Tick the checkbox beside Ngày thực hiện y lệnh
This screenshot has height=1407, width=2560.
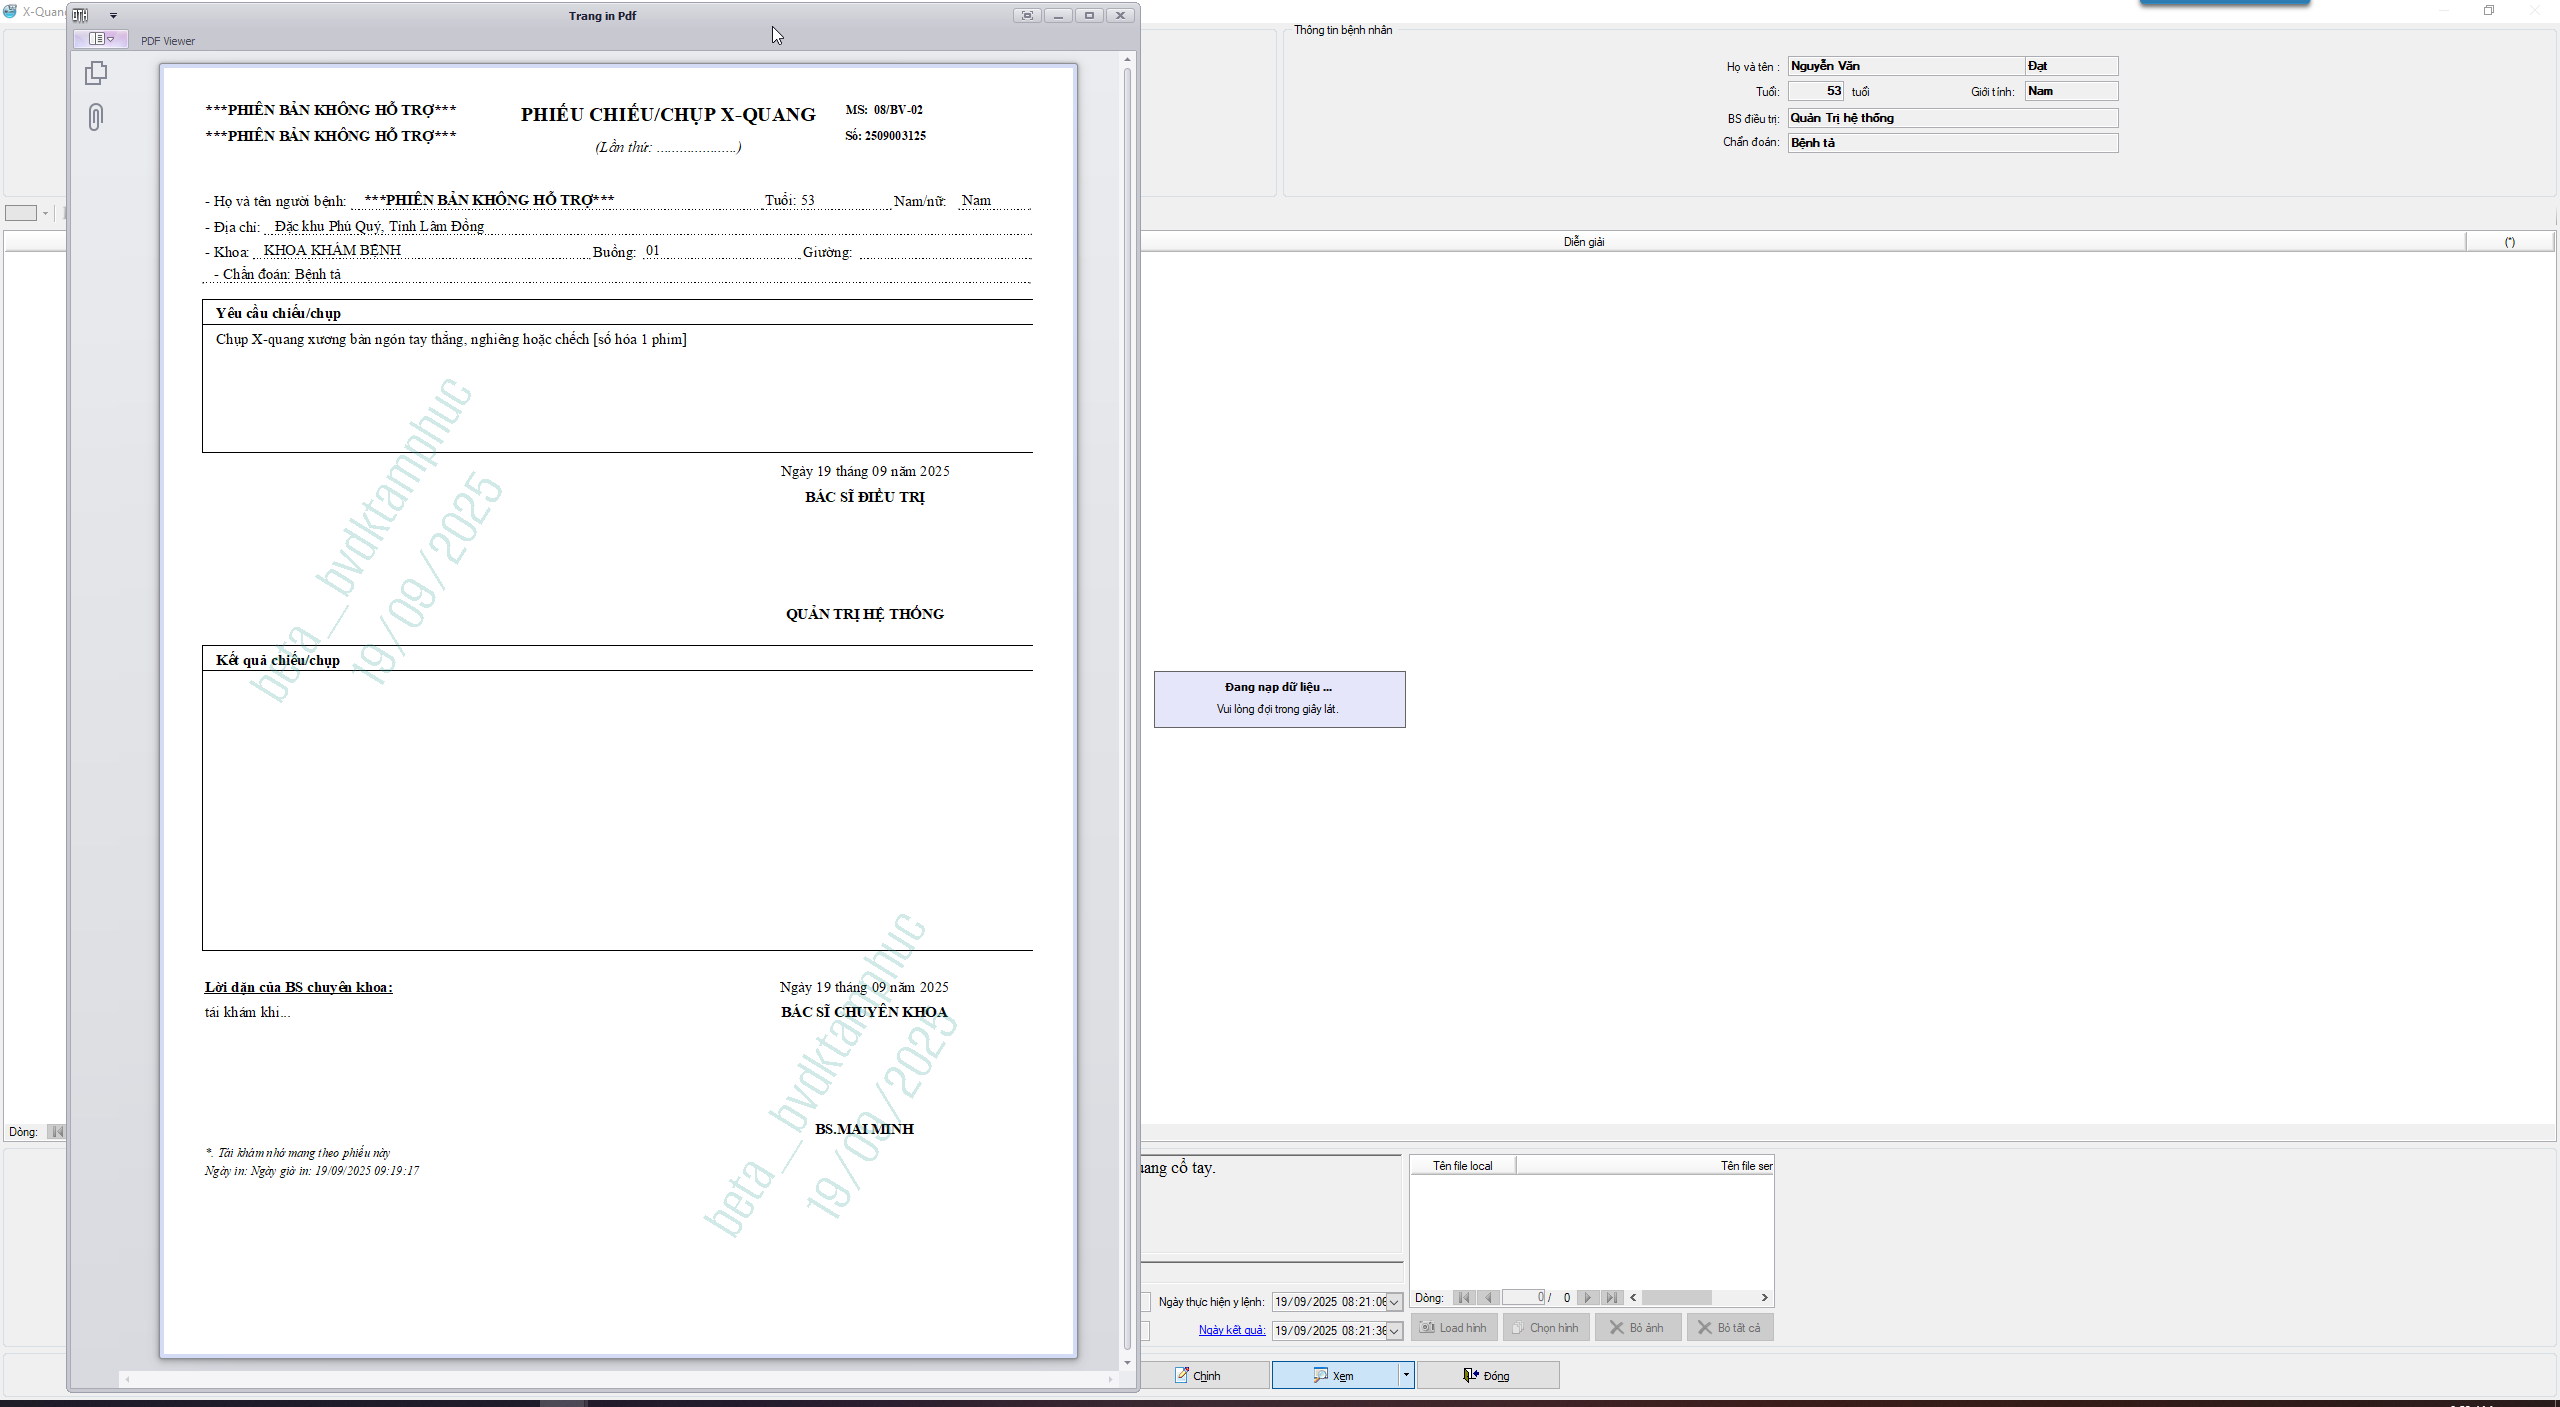pos(1145,1301)
